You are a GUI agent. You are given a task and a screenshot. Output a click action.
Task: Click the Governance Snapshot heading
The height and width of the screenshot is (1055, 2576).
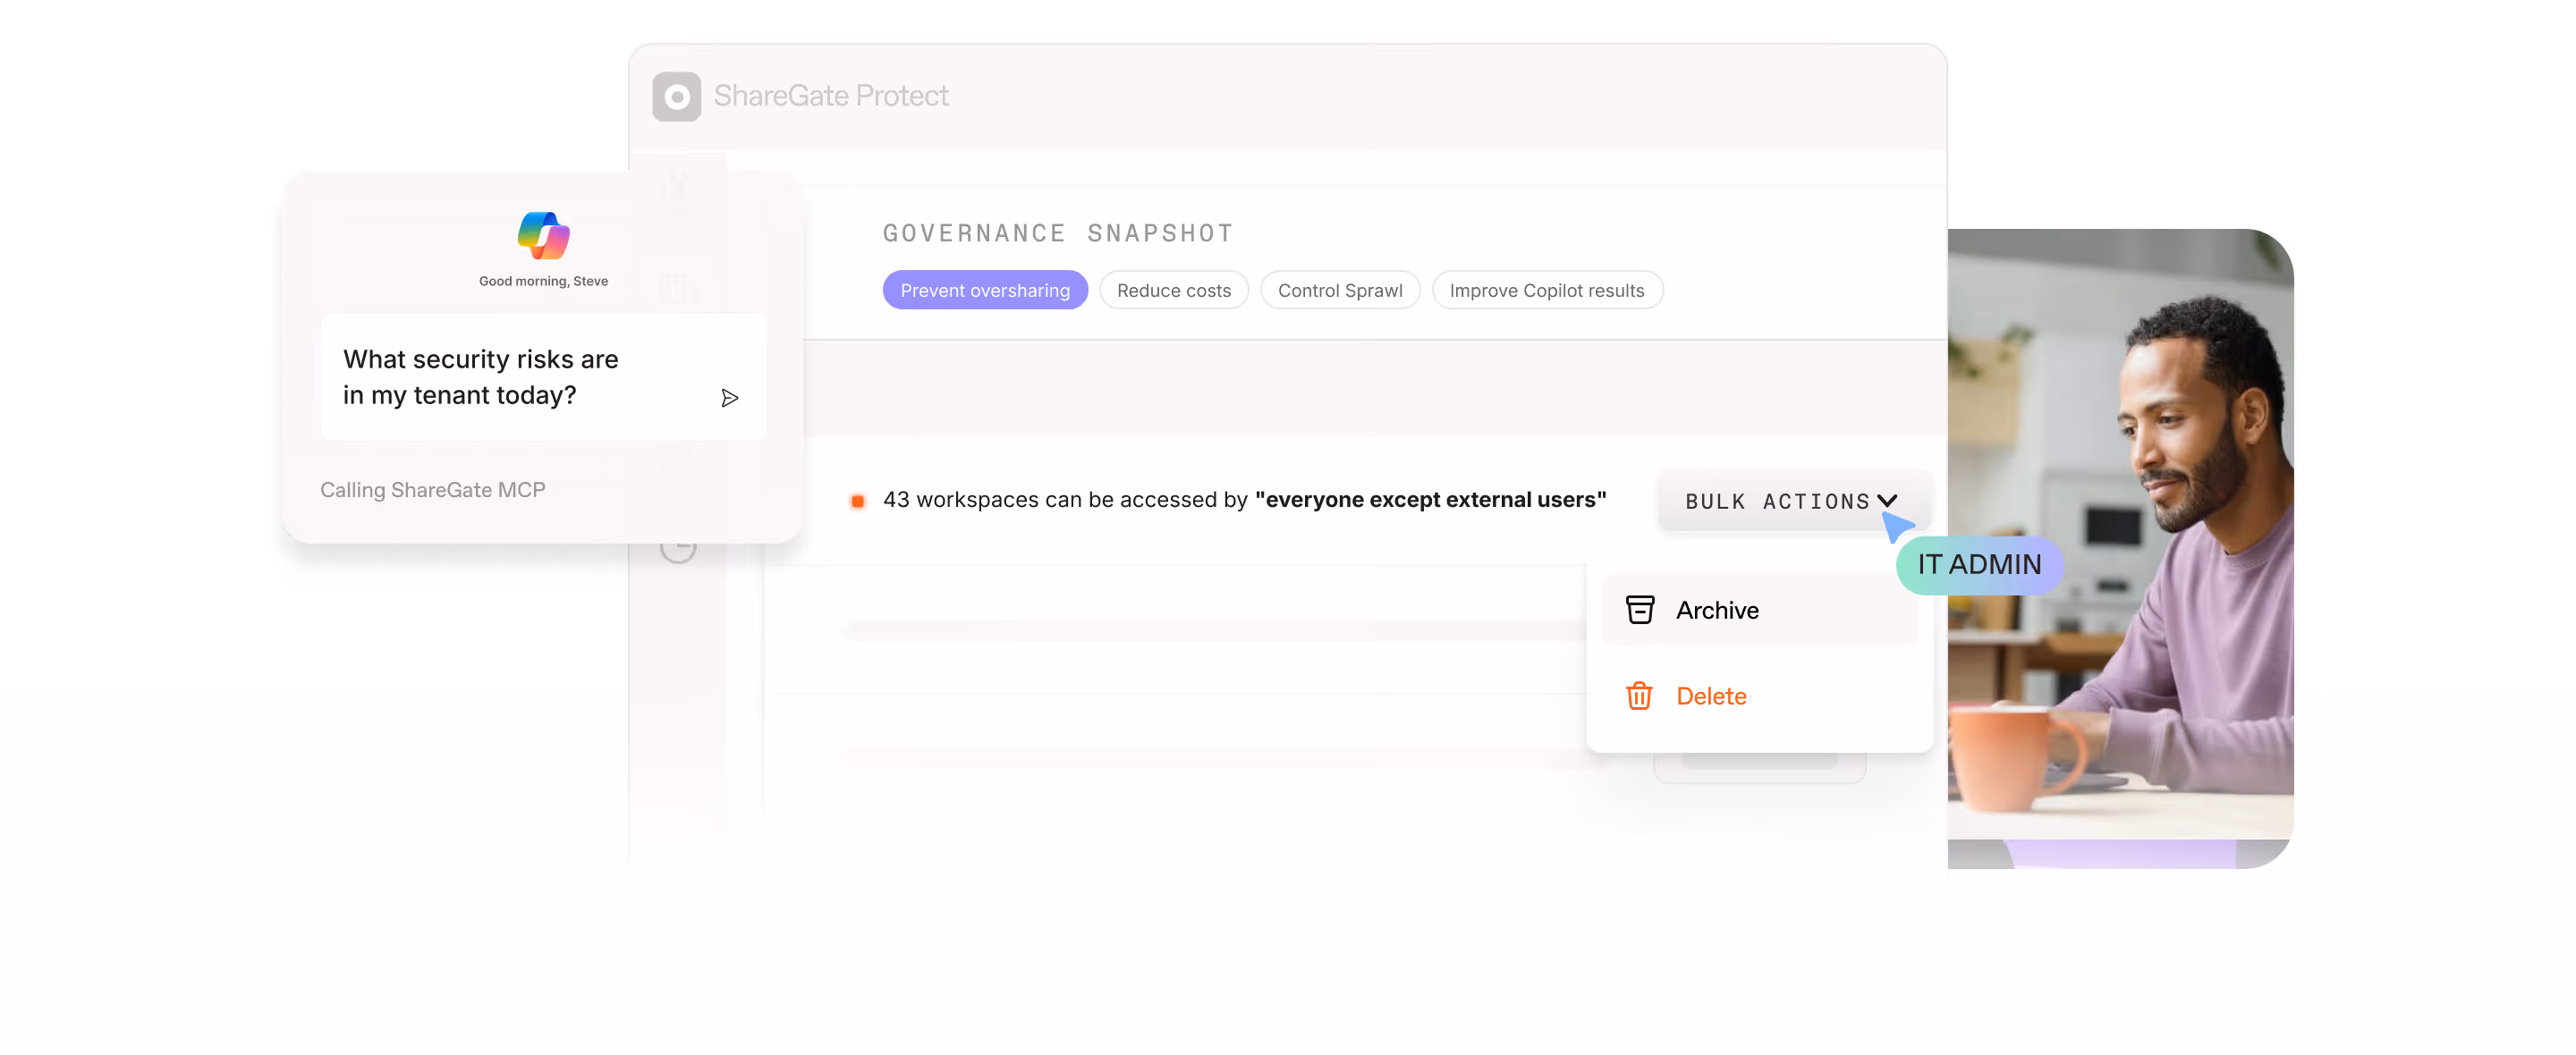coord(1058,233)
